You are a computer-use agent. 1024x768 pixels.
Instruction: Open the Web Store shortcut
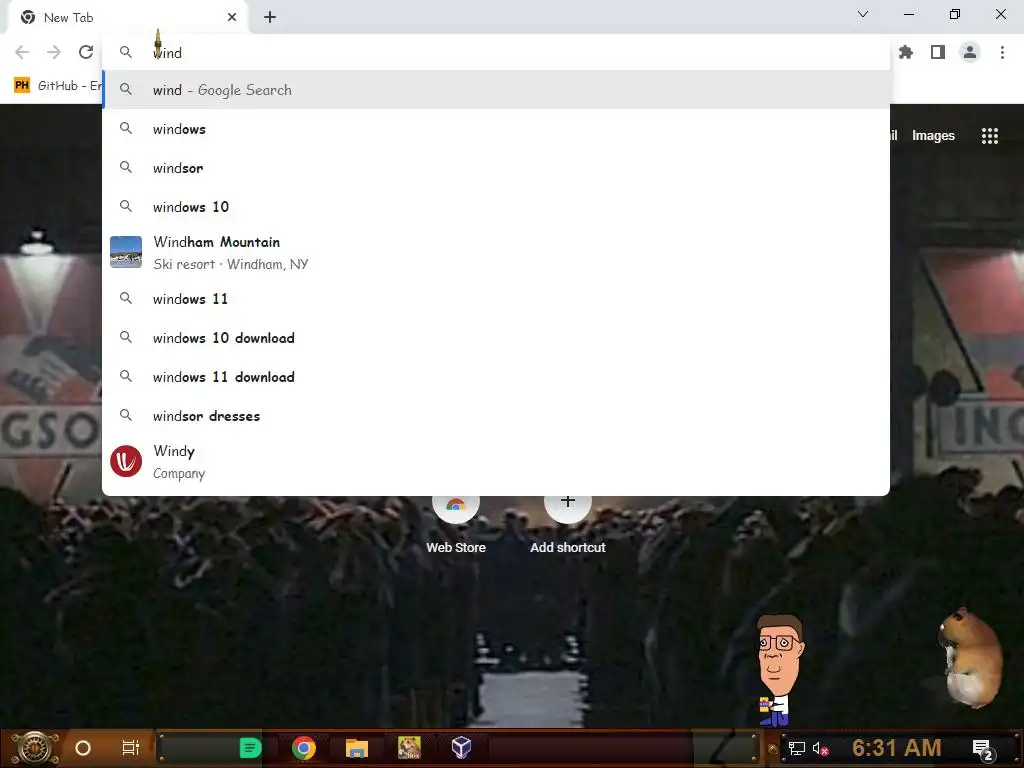pyautogui.click(x=456, y=525)
